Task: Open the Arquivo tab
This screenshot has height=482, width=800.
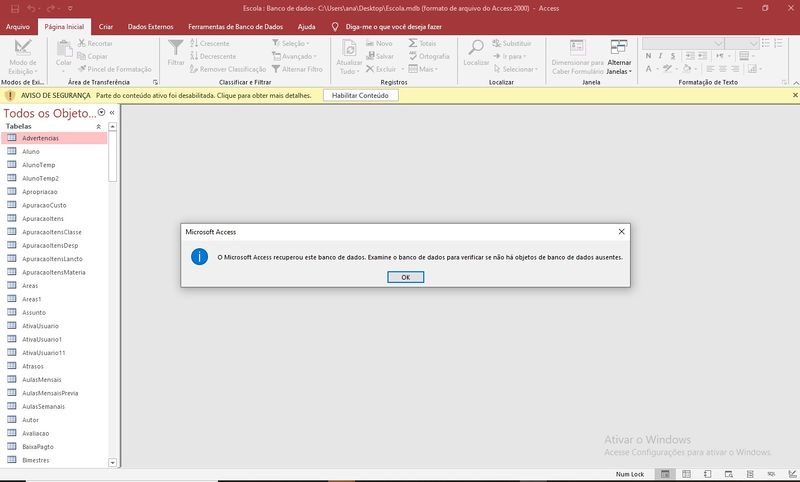Action: tap(18, 27)
